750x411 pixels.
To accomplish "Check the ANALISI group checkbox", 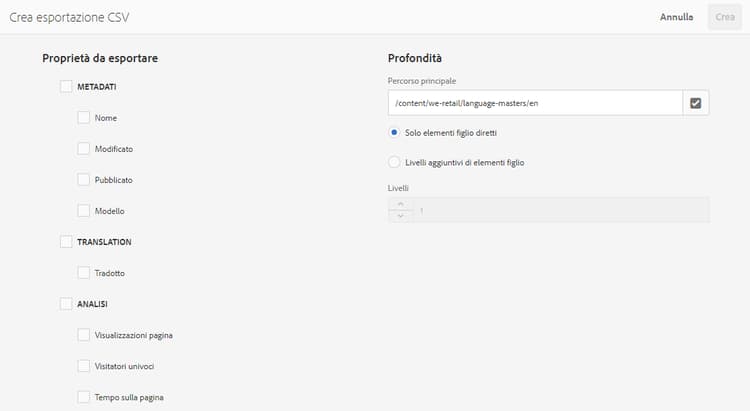I will [x=66, y=303].
